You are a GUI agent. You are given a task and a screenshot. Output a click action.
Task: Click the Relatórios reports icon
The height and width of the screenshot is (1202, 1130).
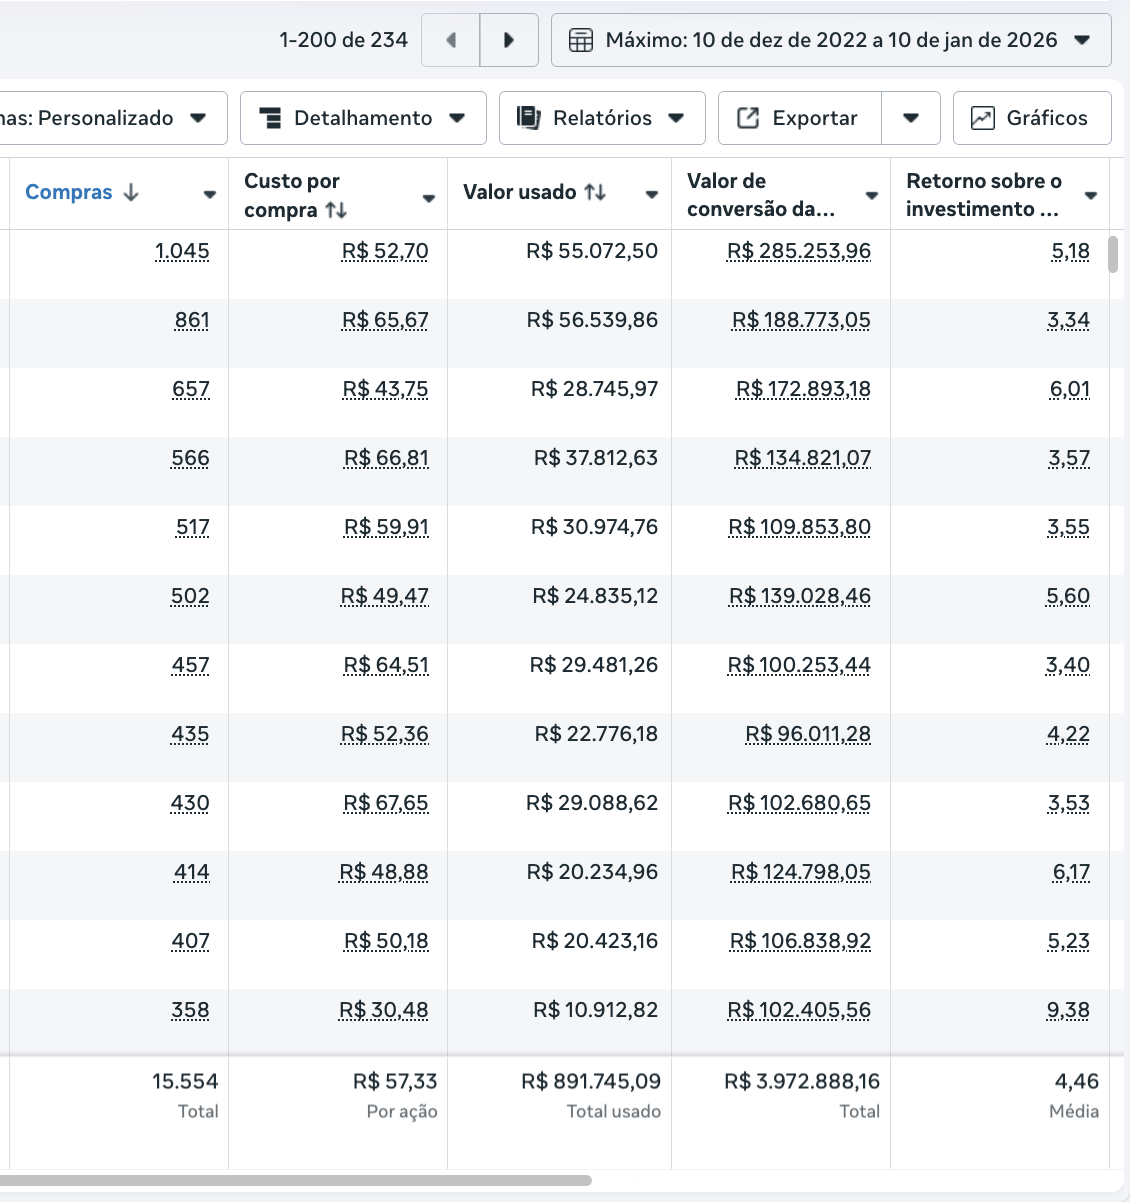pos(528,118)
